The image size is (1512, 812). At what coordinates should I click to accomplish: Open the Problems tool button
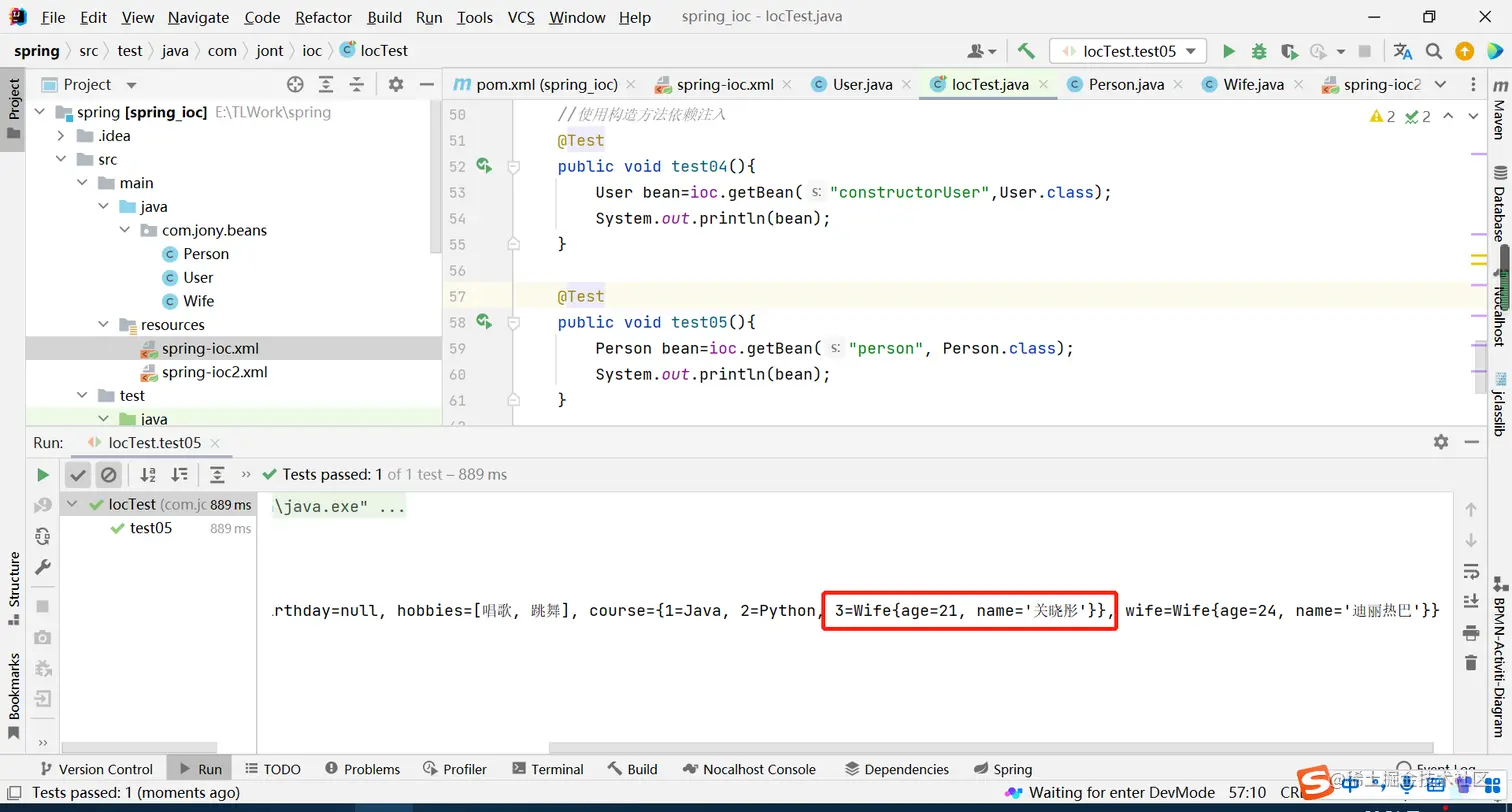click(x=362, y=769)
